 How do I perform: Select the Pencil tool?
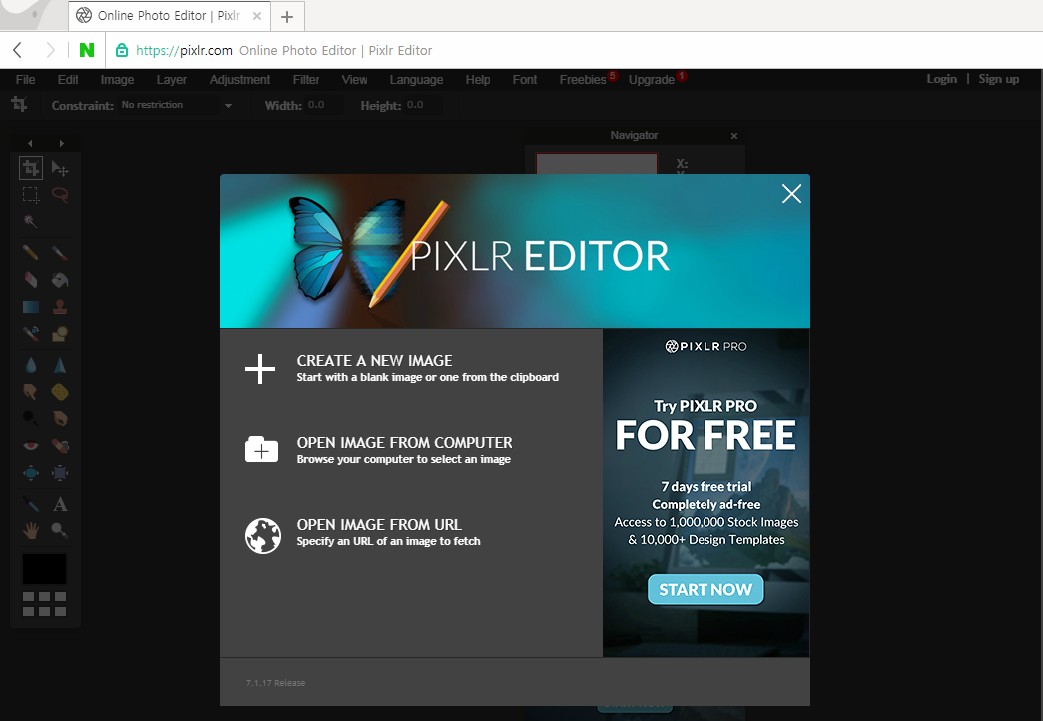(x=31, y=253)
